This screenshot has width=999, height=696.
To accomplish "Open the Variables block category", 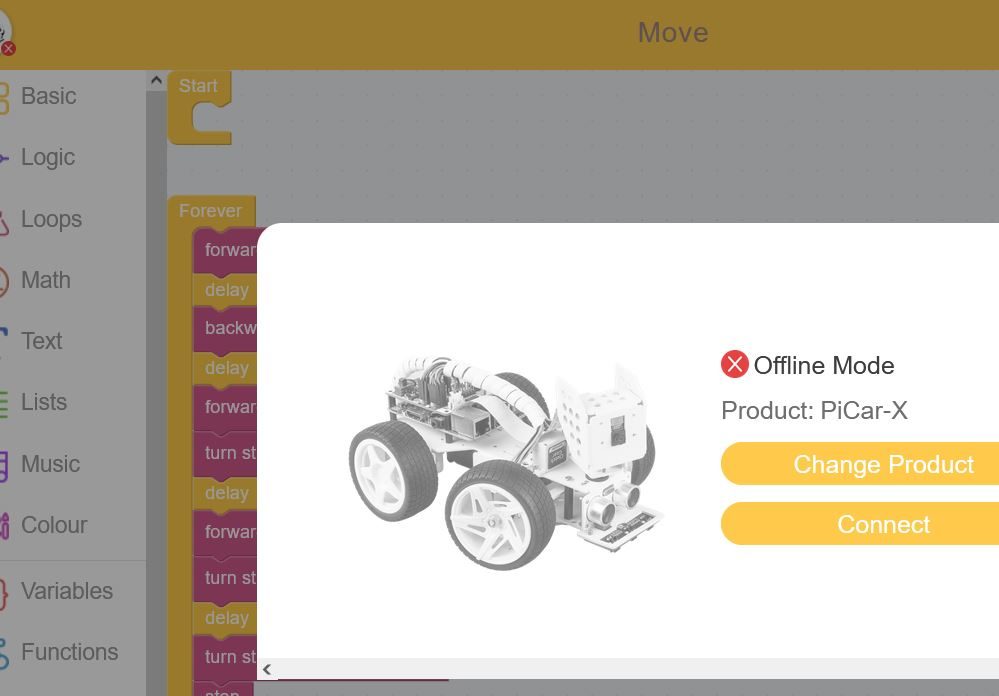I will pyautogui.click(x=66, y=591).
